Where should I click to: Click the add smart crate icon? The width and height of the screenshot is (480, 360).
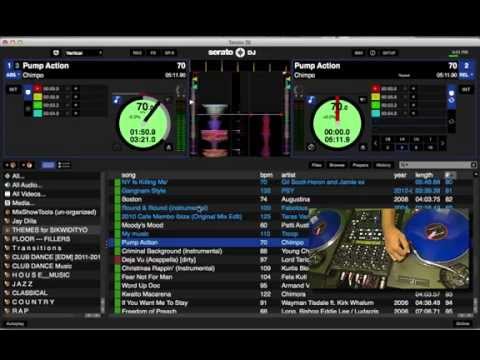point(27,165)
